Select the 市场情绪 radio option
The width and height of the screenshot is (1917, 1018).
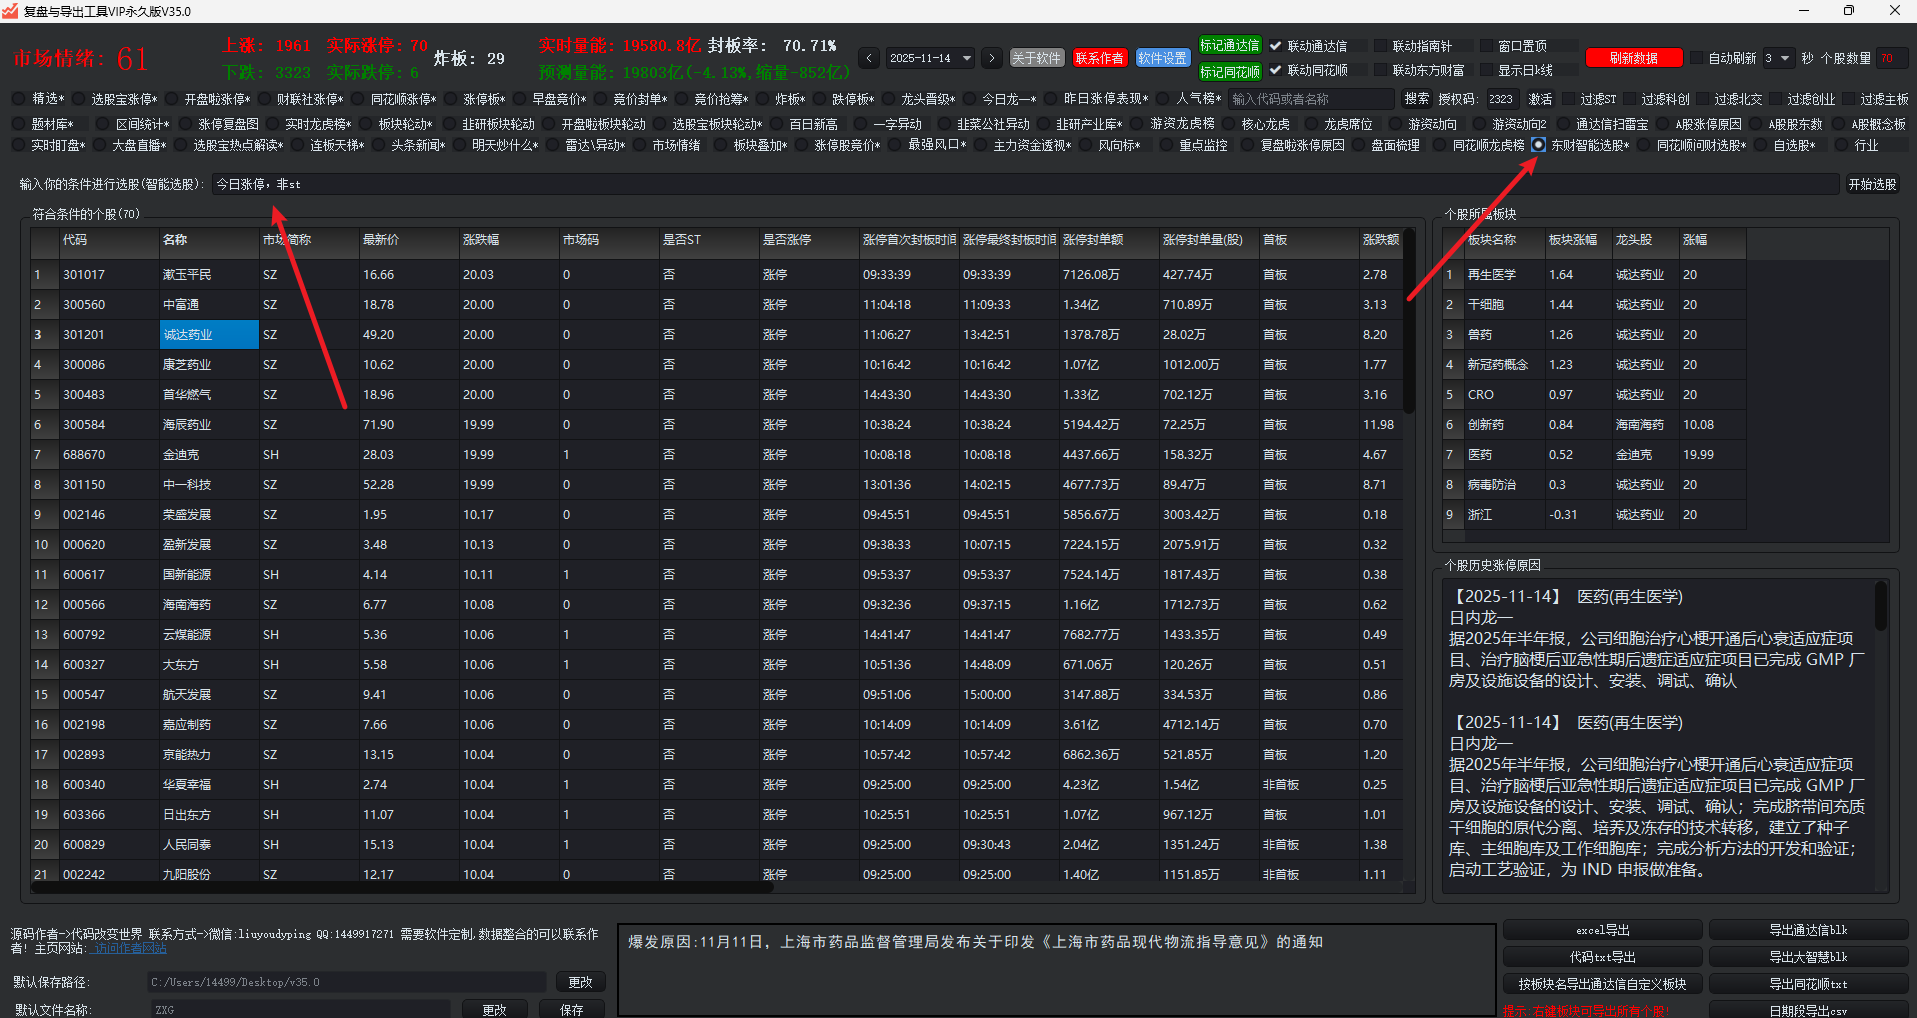(x=640, y=145)
